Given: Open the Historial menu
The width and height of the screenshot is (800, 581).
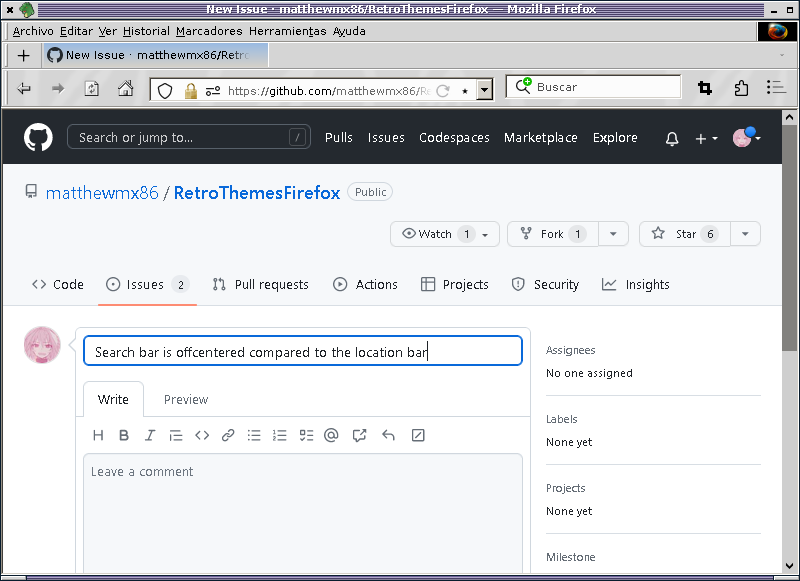Looking at the screenshot, I should coord(146,31).
